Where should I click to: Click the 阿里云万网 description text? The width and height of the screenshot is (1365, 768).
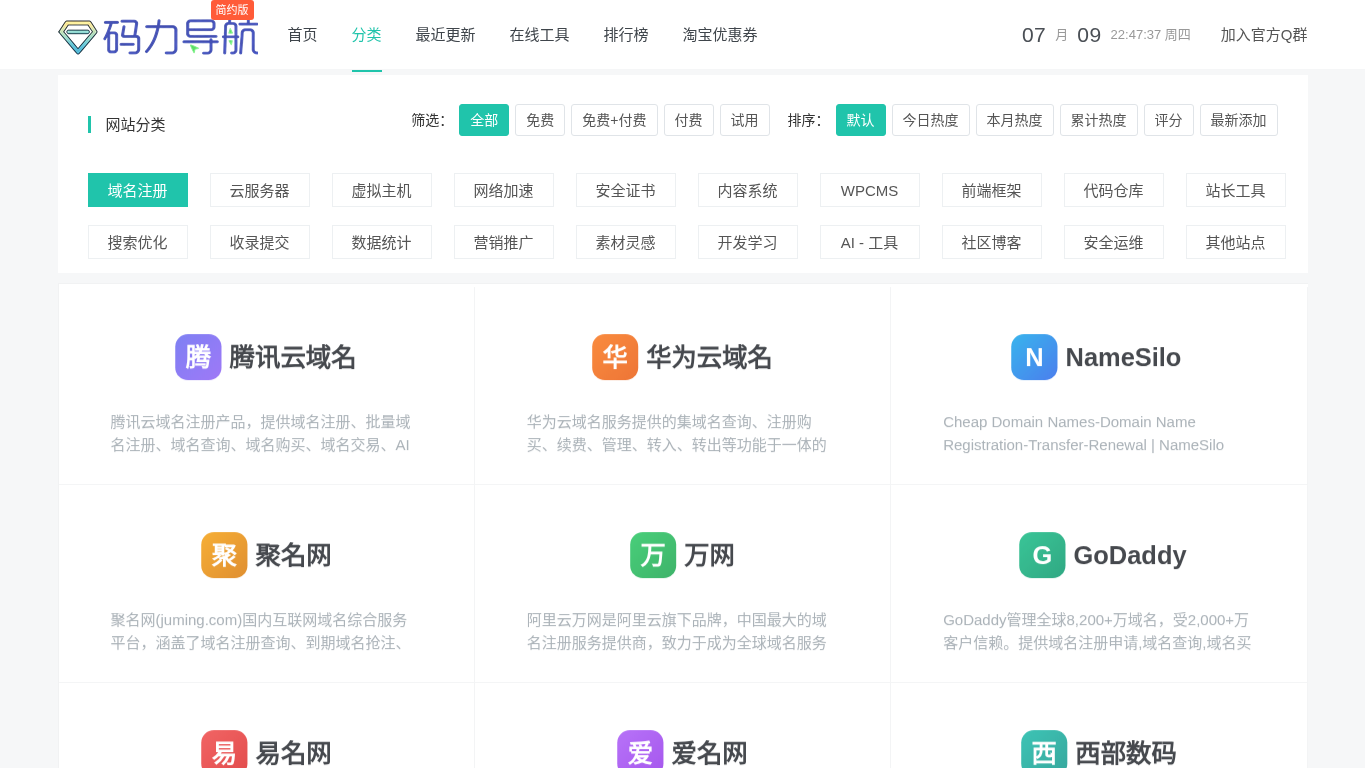click(677, 631)
